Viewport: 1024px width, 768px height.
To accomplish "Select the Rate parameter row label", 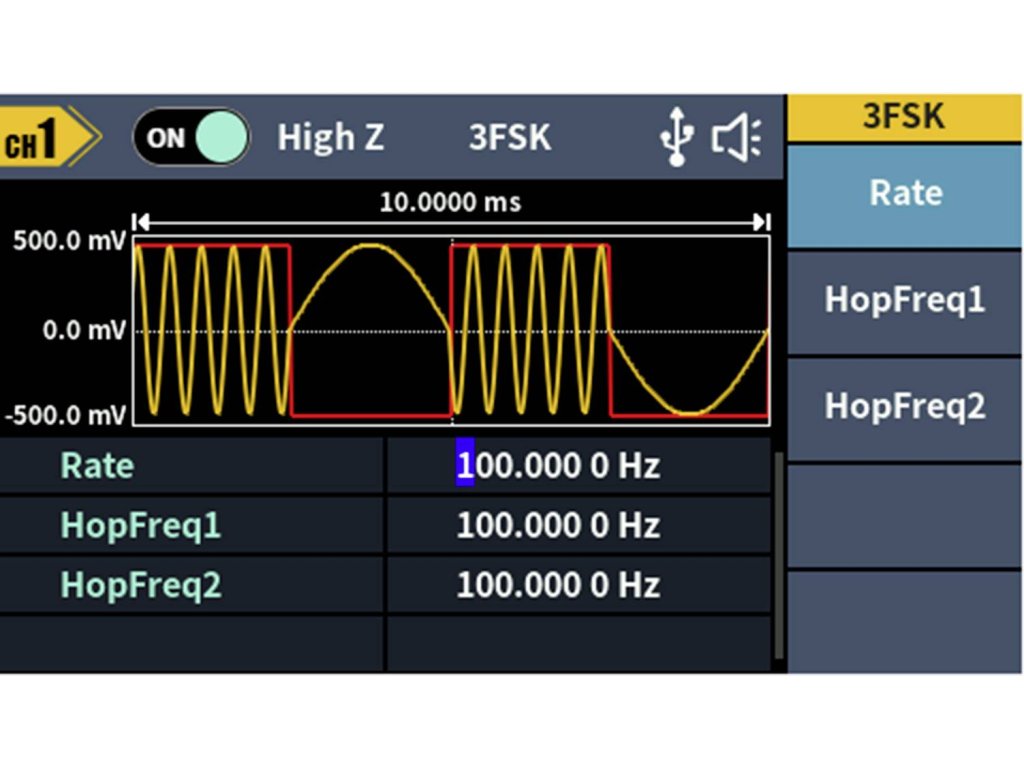I will tap(97, 466).
